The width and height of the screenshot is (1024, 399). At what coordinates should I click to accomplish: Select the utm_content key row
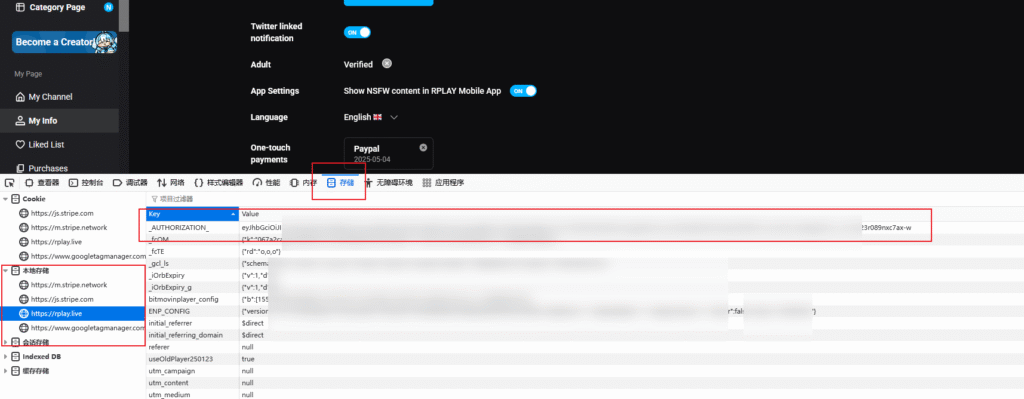point(584,383)
